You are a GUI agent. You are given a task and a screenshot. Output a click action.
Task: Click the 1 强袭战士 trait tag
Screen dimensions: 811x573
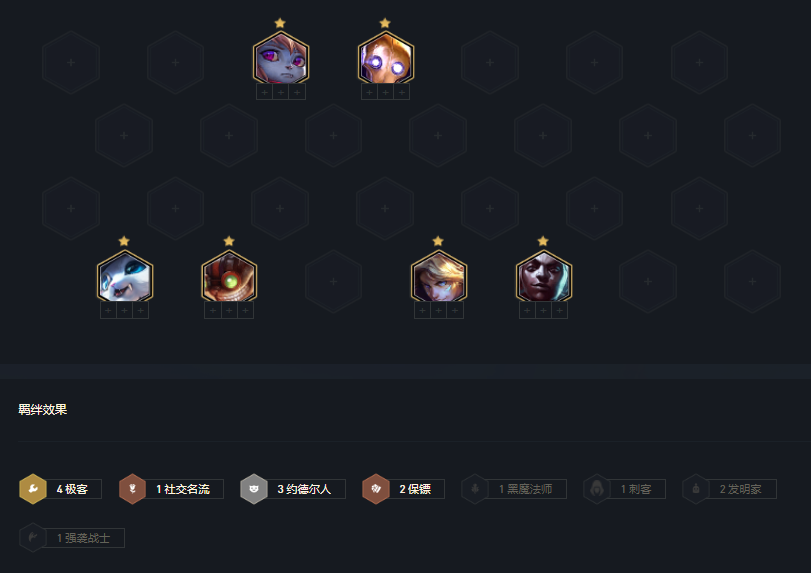point(72,538)
